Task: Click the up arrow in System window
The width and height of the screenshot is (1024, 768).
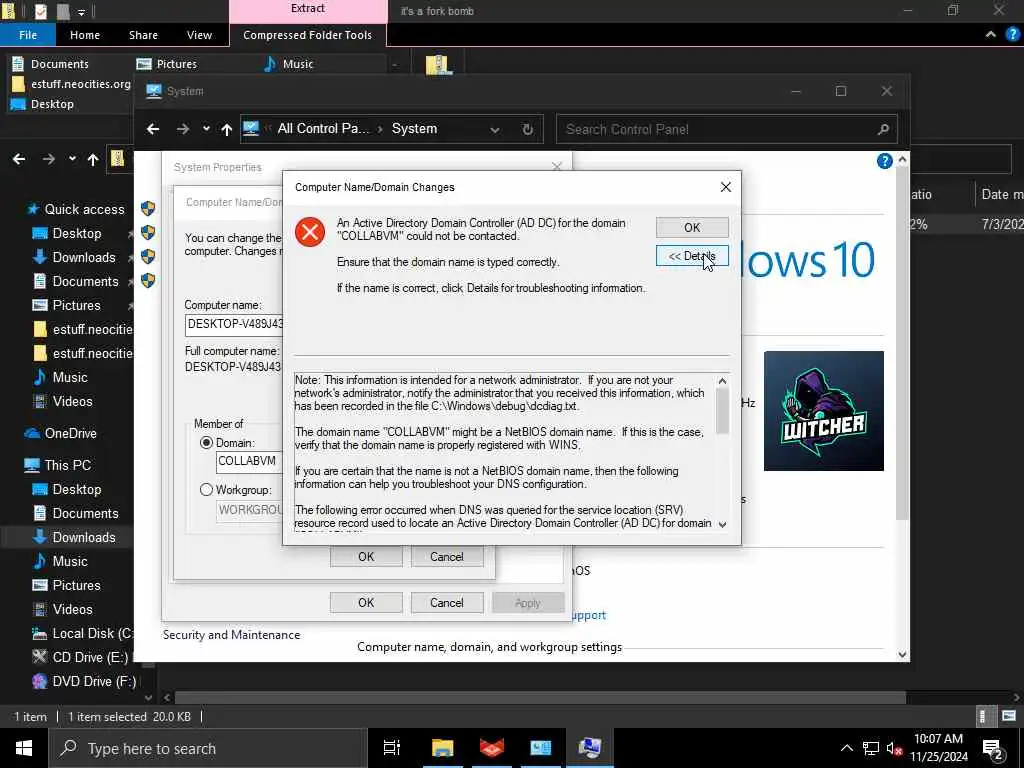Action: (227, 129)
